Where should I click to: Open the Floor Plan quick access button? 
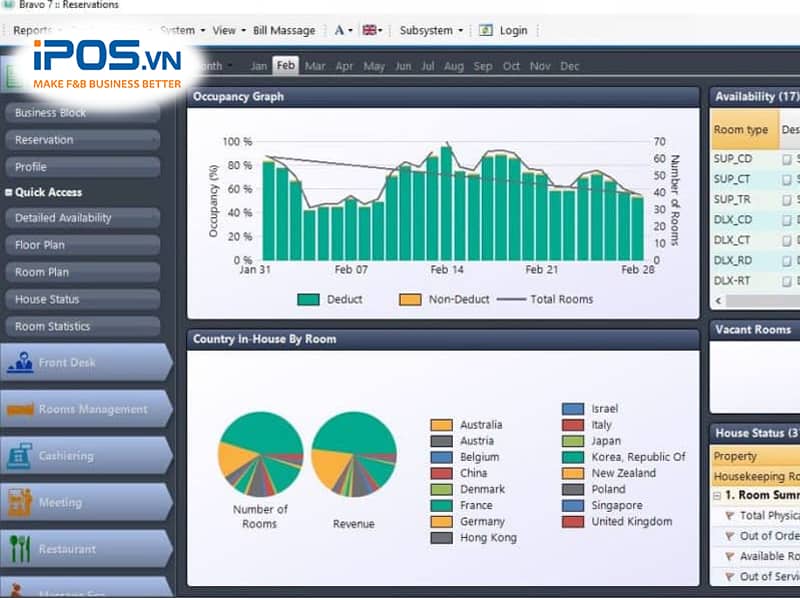[82, 245]
